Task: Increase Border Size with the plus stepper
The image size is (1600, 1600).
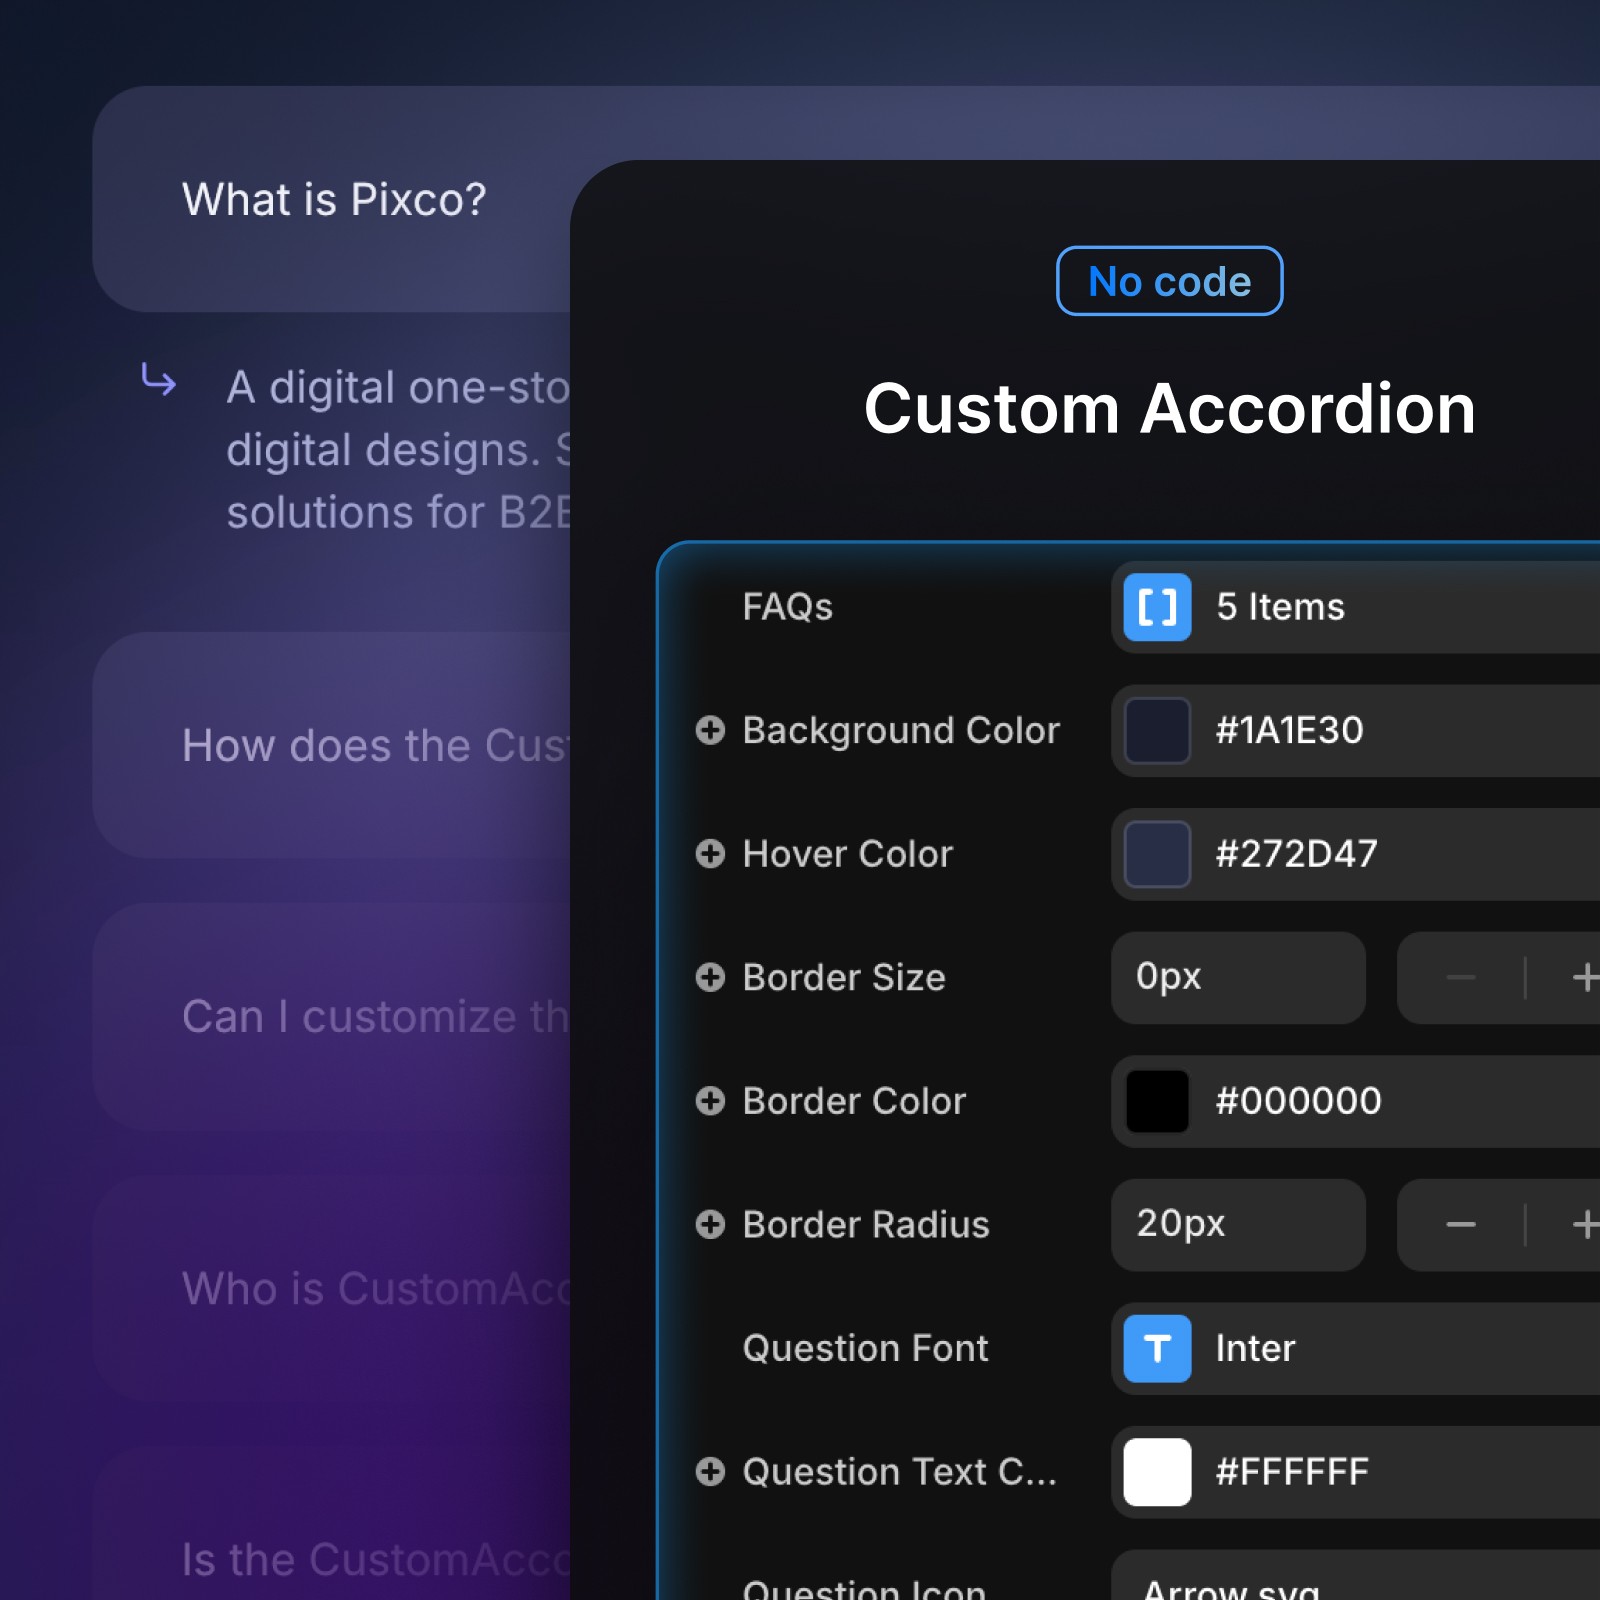Action: coord(1584,978)
